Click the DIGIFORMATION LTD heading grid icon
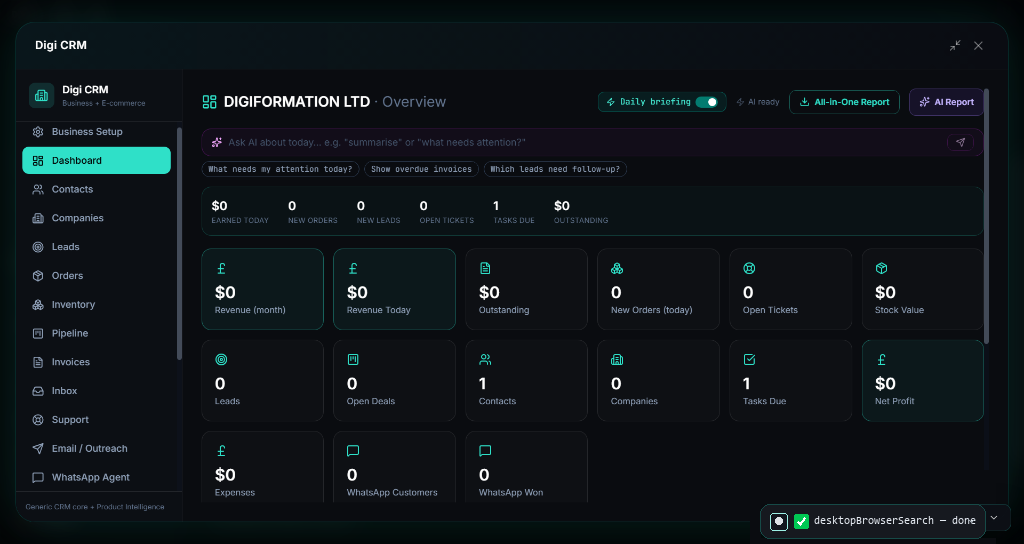Viewport: 1024px width, 544px height. click(209, 102)
